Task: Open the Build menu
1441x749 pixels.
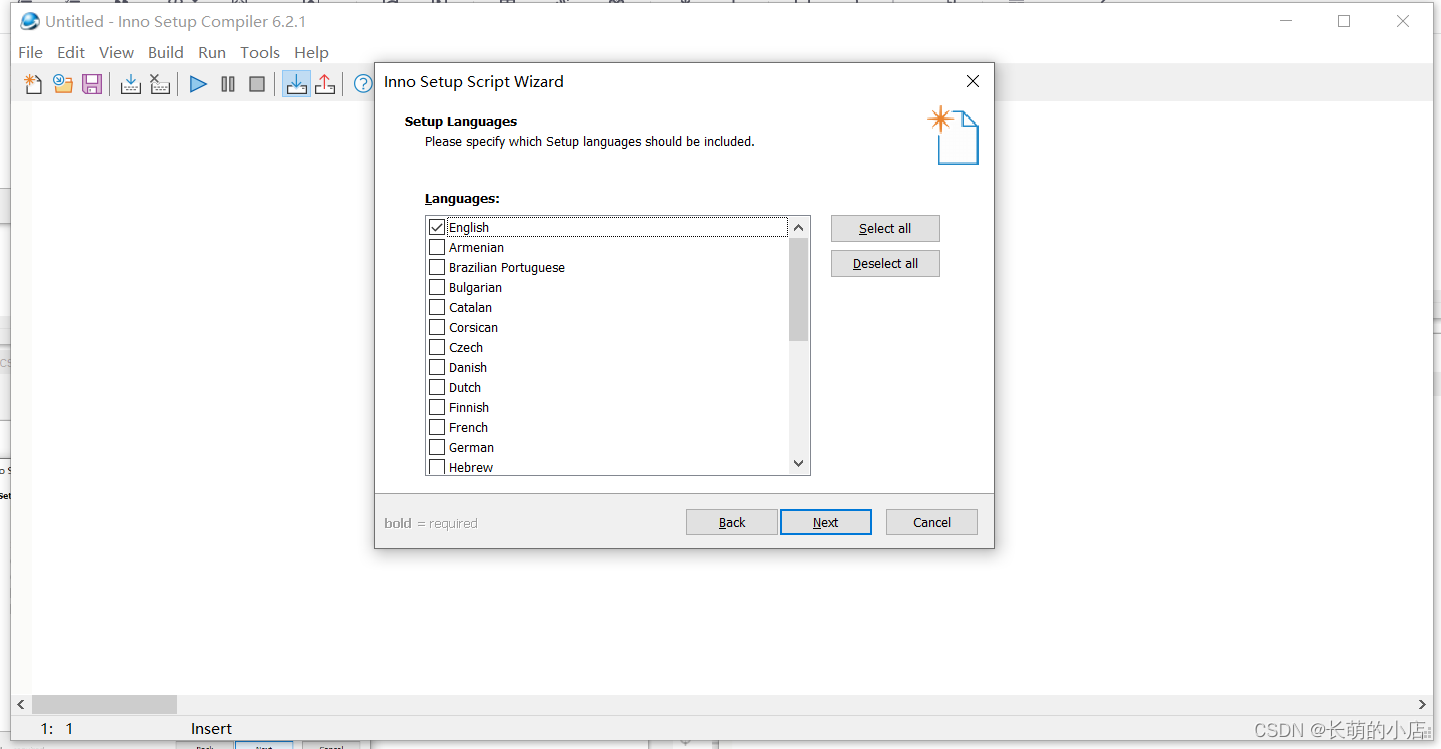Action: 166,52
